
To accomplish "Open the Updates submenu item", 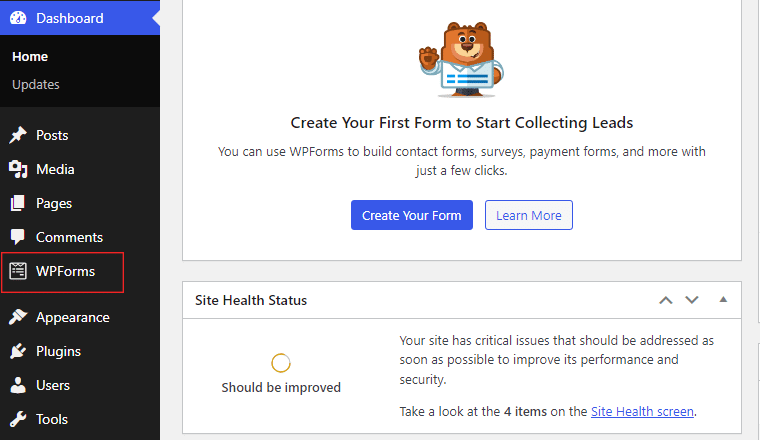I will [36, 84].
